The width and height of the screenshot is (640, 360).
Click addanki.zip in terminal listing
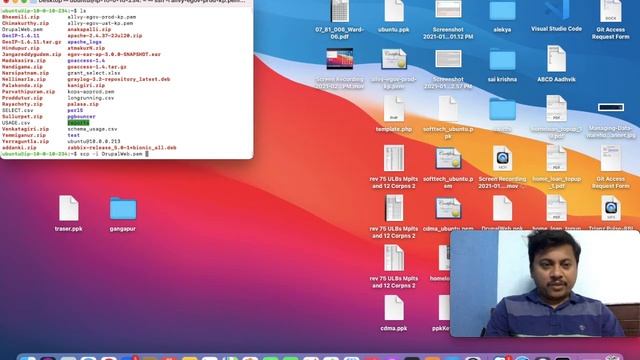[x=19, y=147]
